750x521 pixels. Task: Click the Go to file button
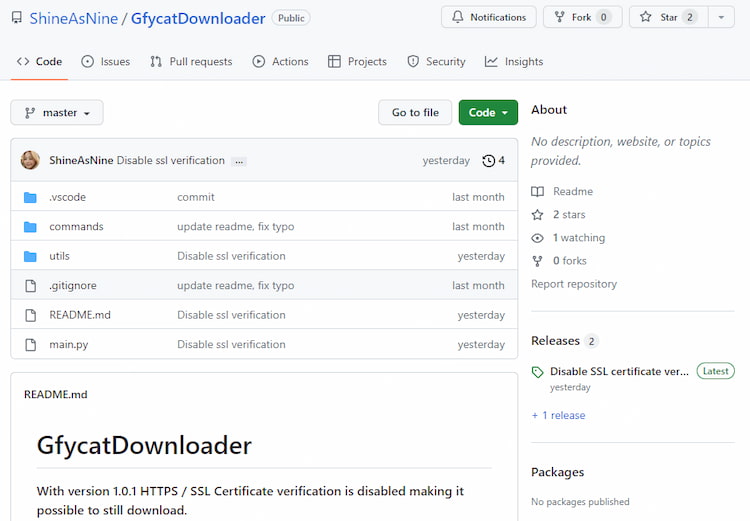pos(415,113)
